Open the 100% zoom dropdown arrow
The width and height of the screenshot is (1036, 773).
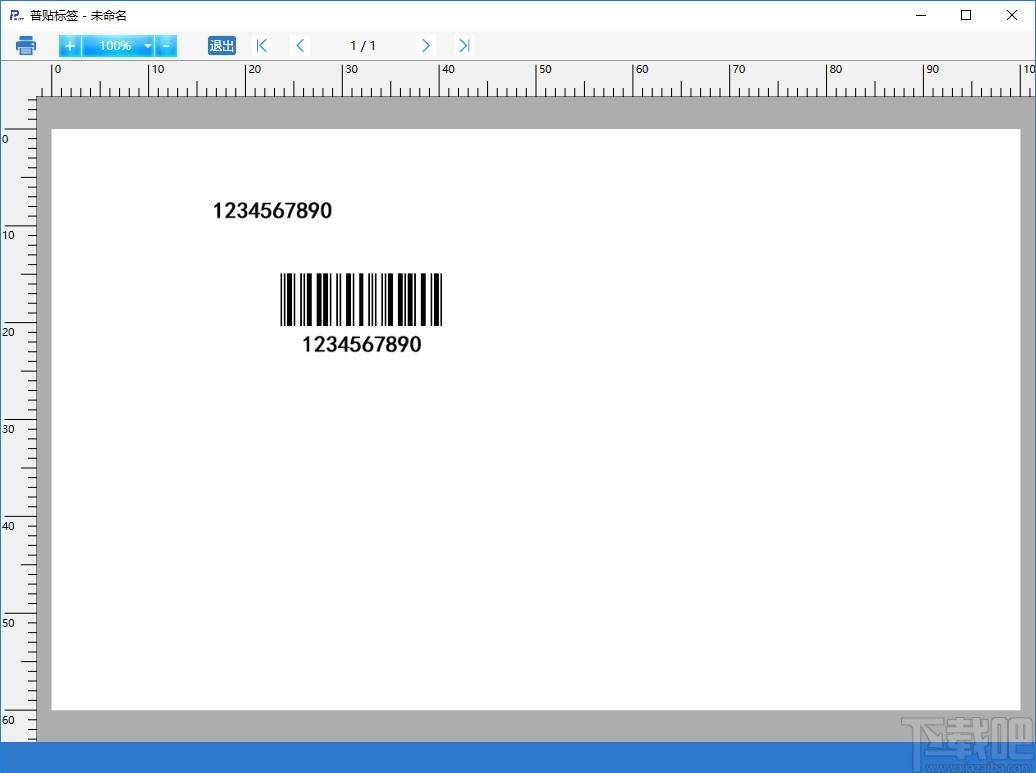tap(147, 46)
